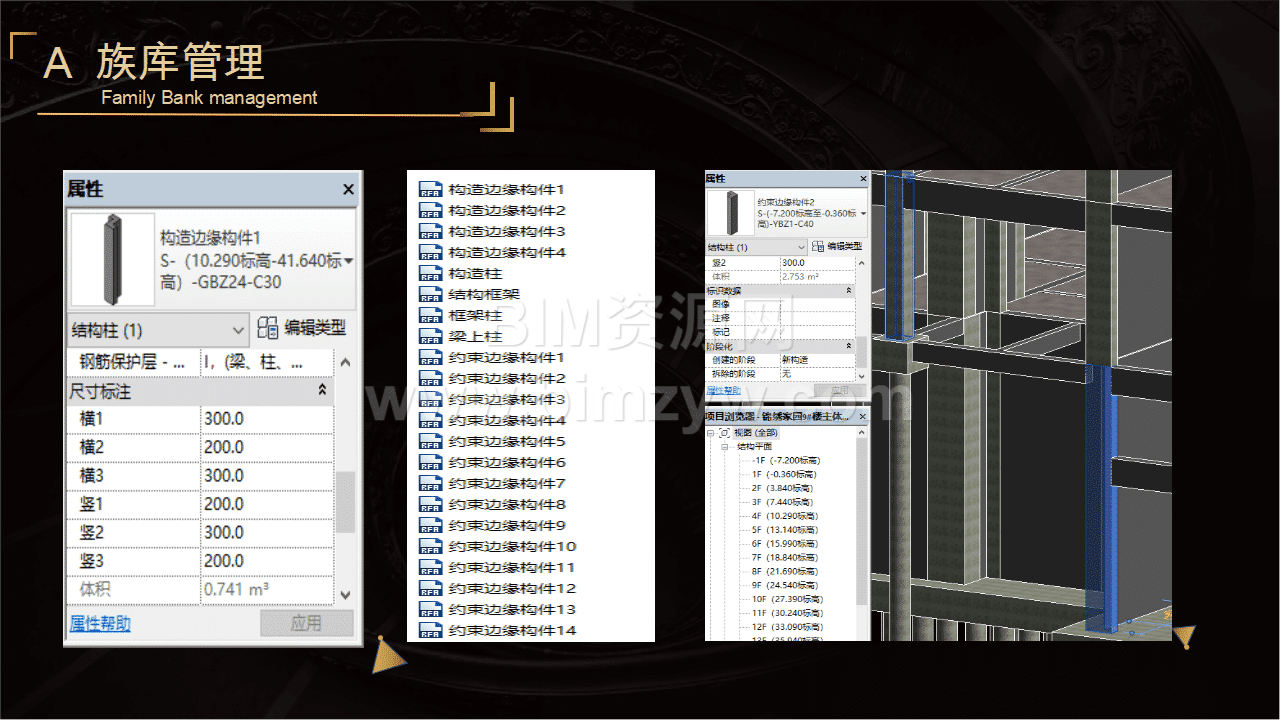Screen dimensions: 1280x720
Task: Click the RFA file icon for 约束边缘构件6
Action: (430, 462)
